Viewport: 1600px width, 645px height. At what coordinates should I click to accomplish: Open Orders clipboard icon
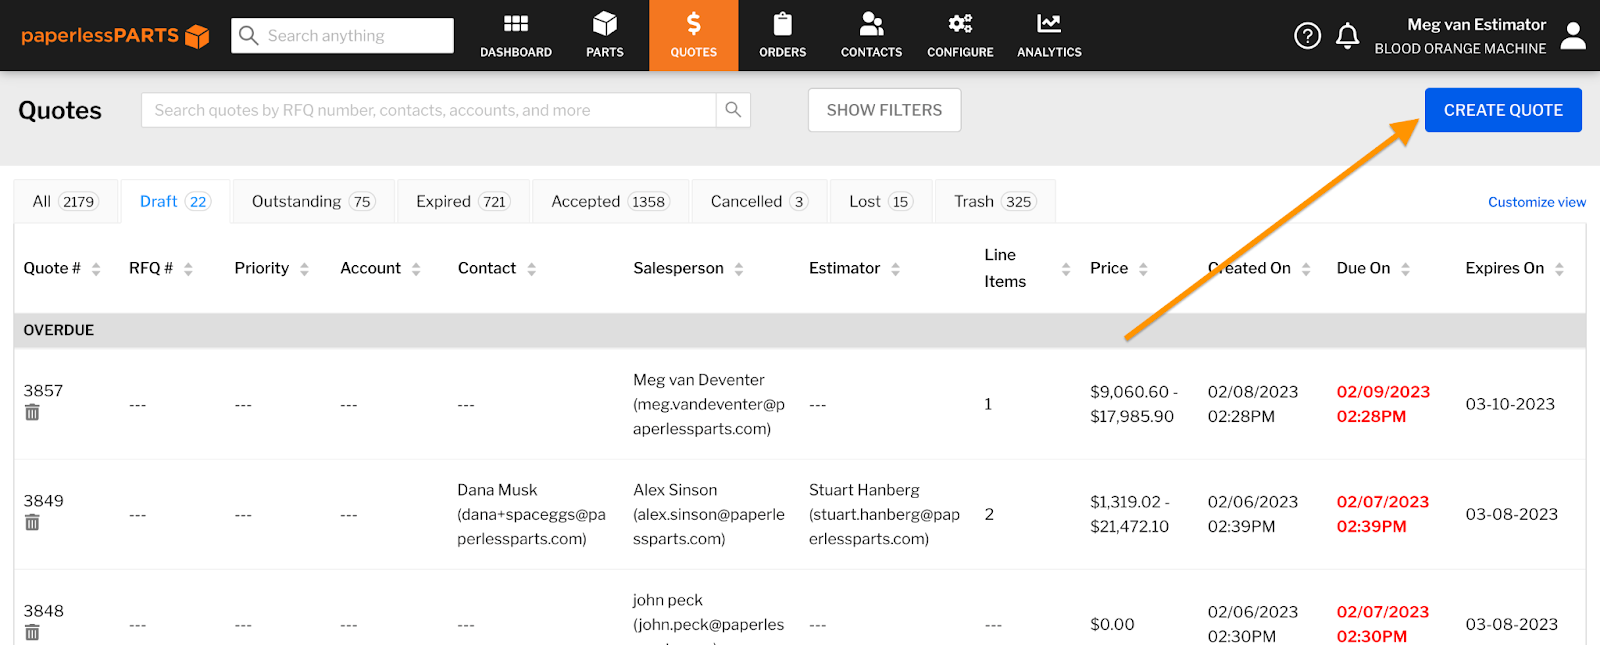[783, 24]
